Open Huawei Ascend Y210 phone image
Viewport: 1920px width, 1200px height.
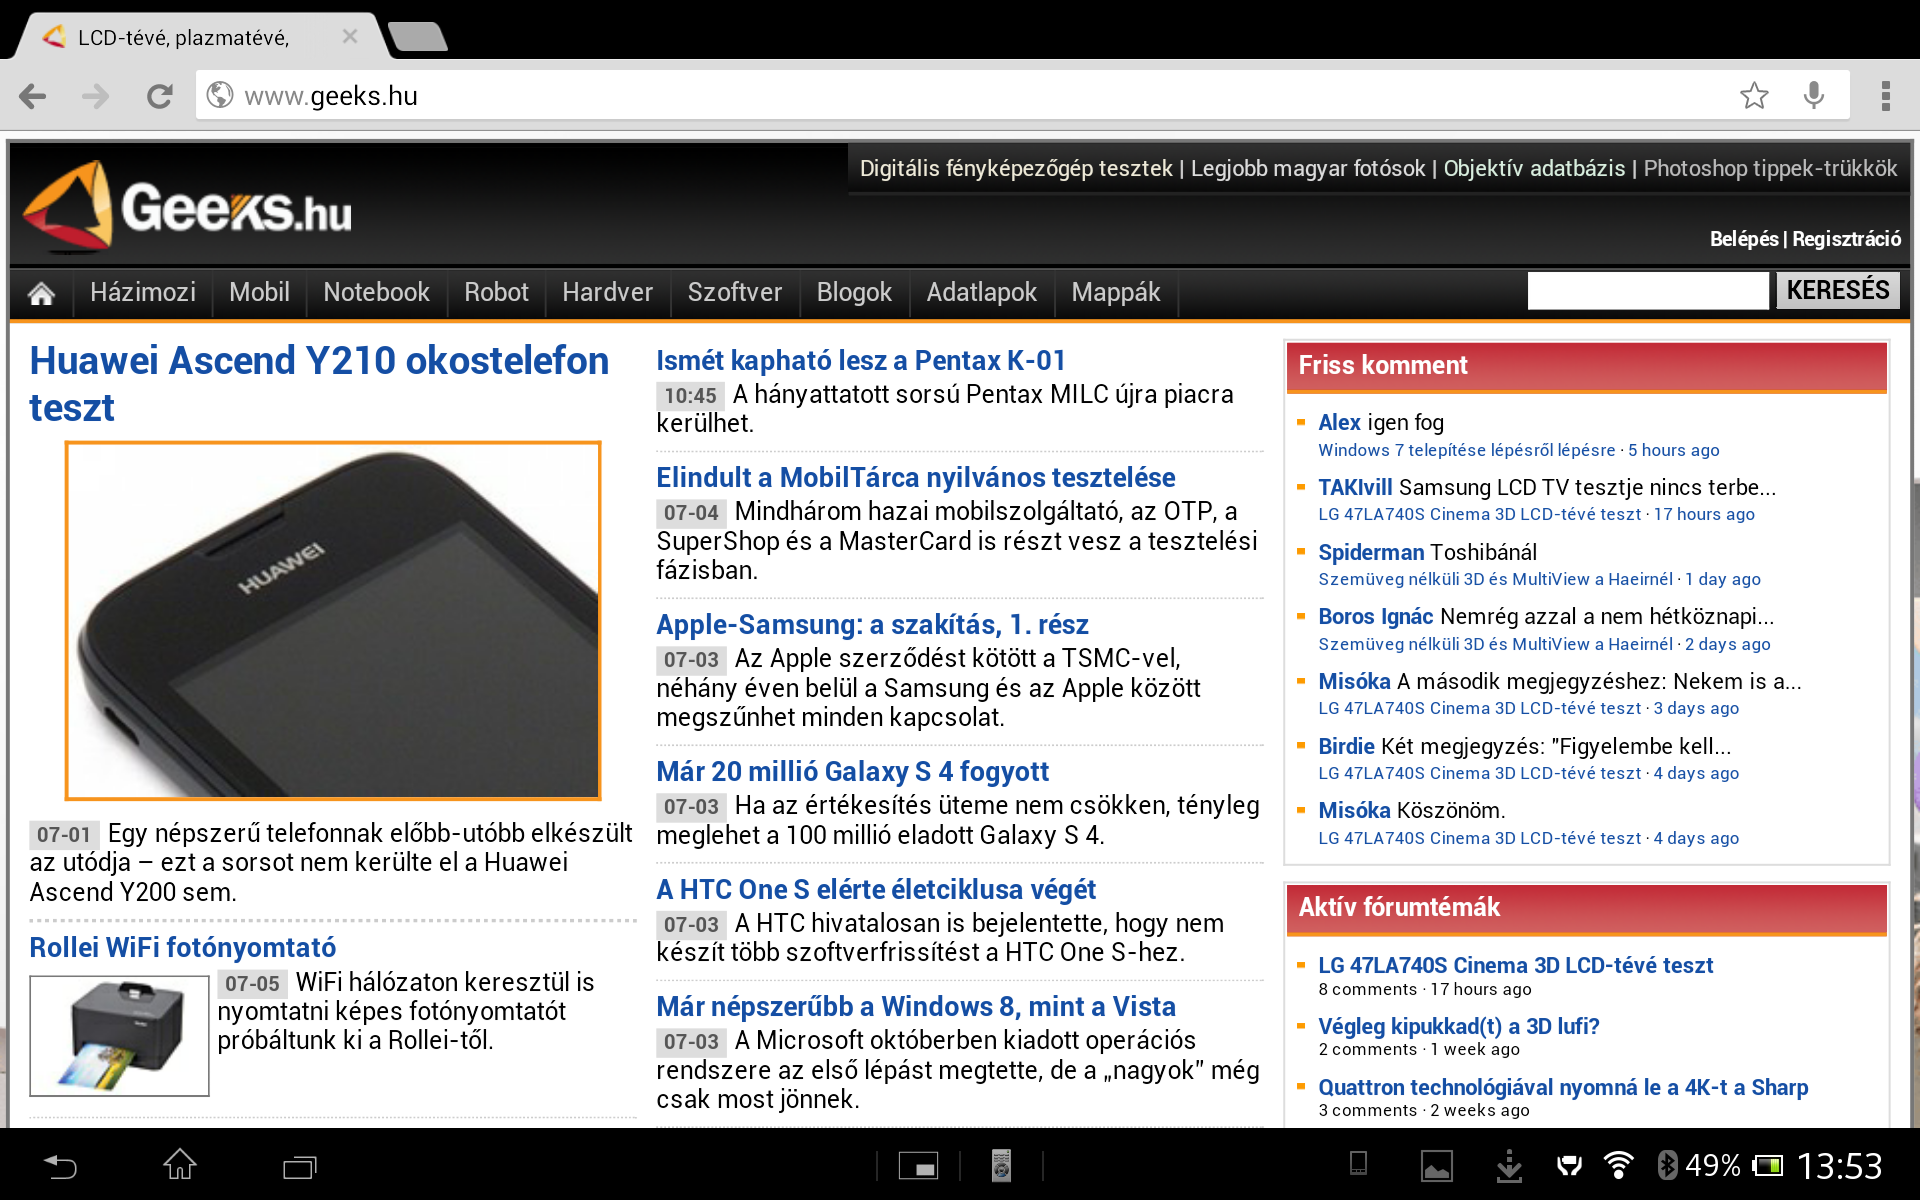pos(333,620)
